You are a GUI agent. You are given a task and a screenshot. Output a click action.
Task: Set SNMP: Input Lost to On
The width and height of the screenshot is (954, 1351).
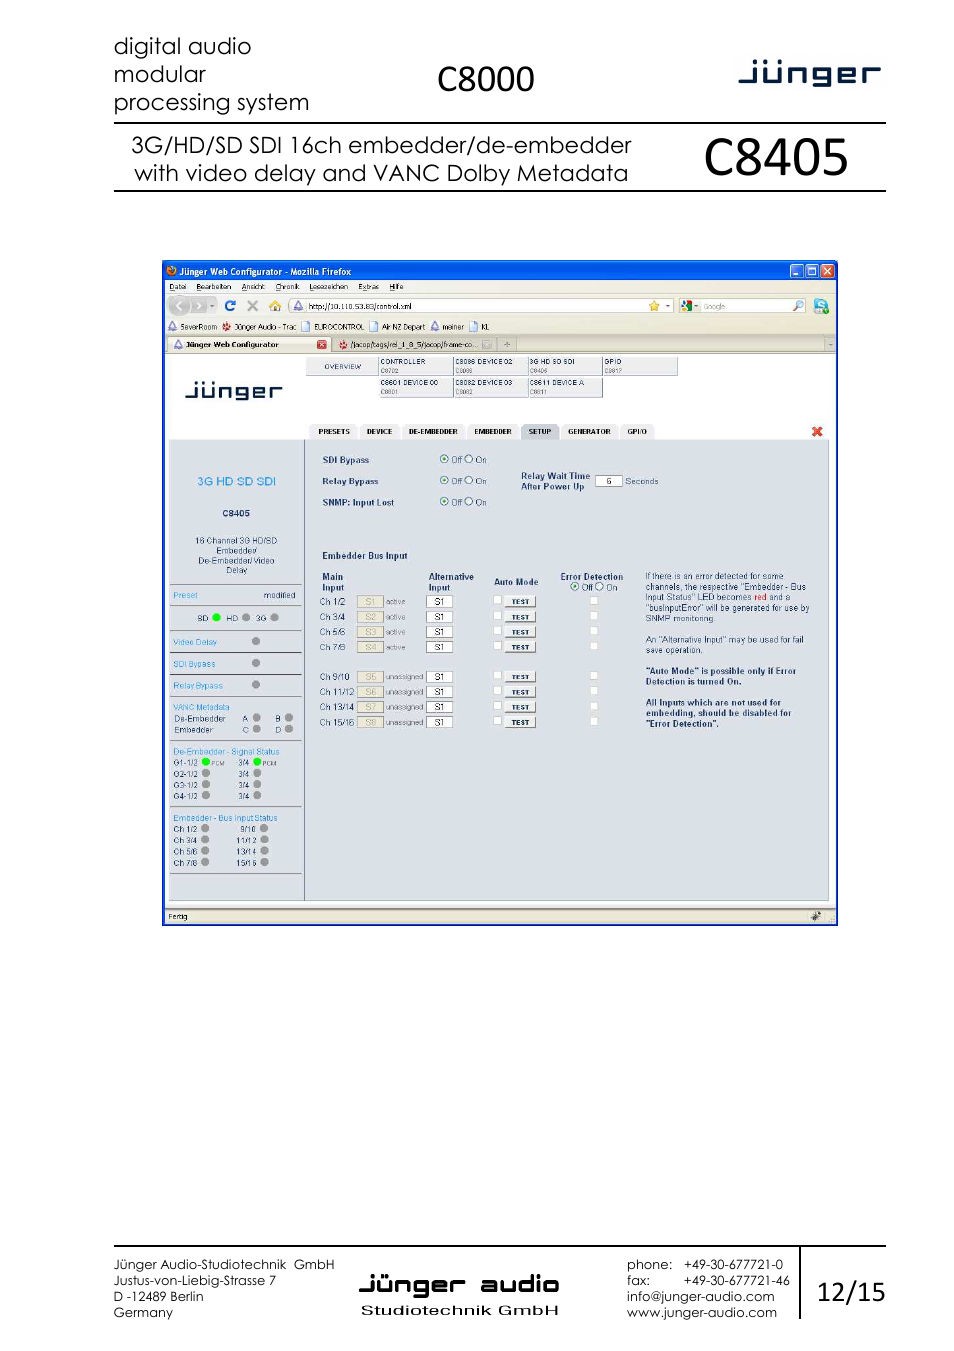coord(468,502)
